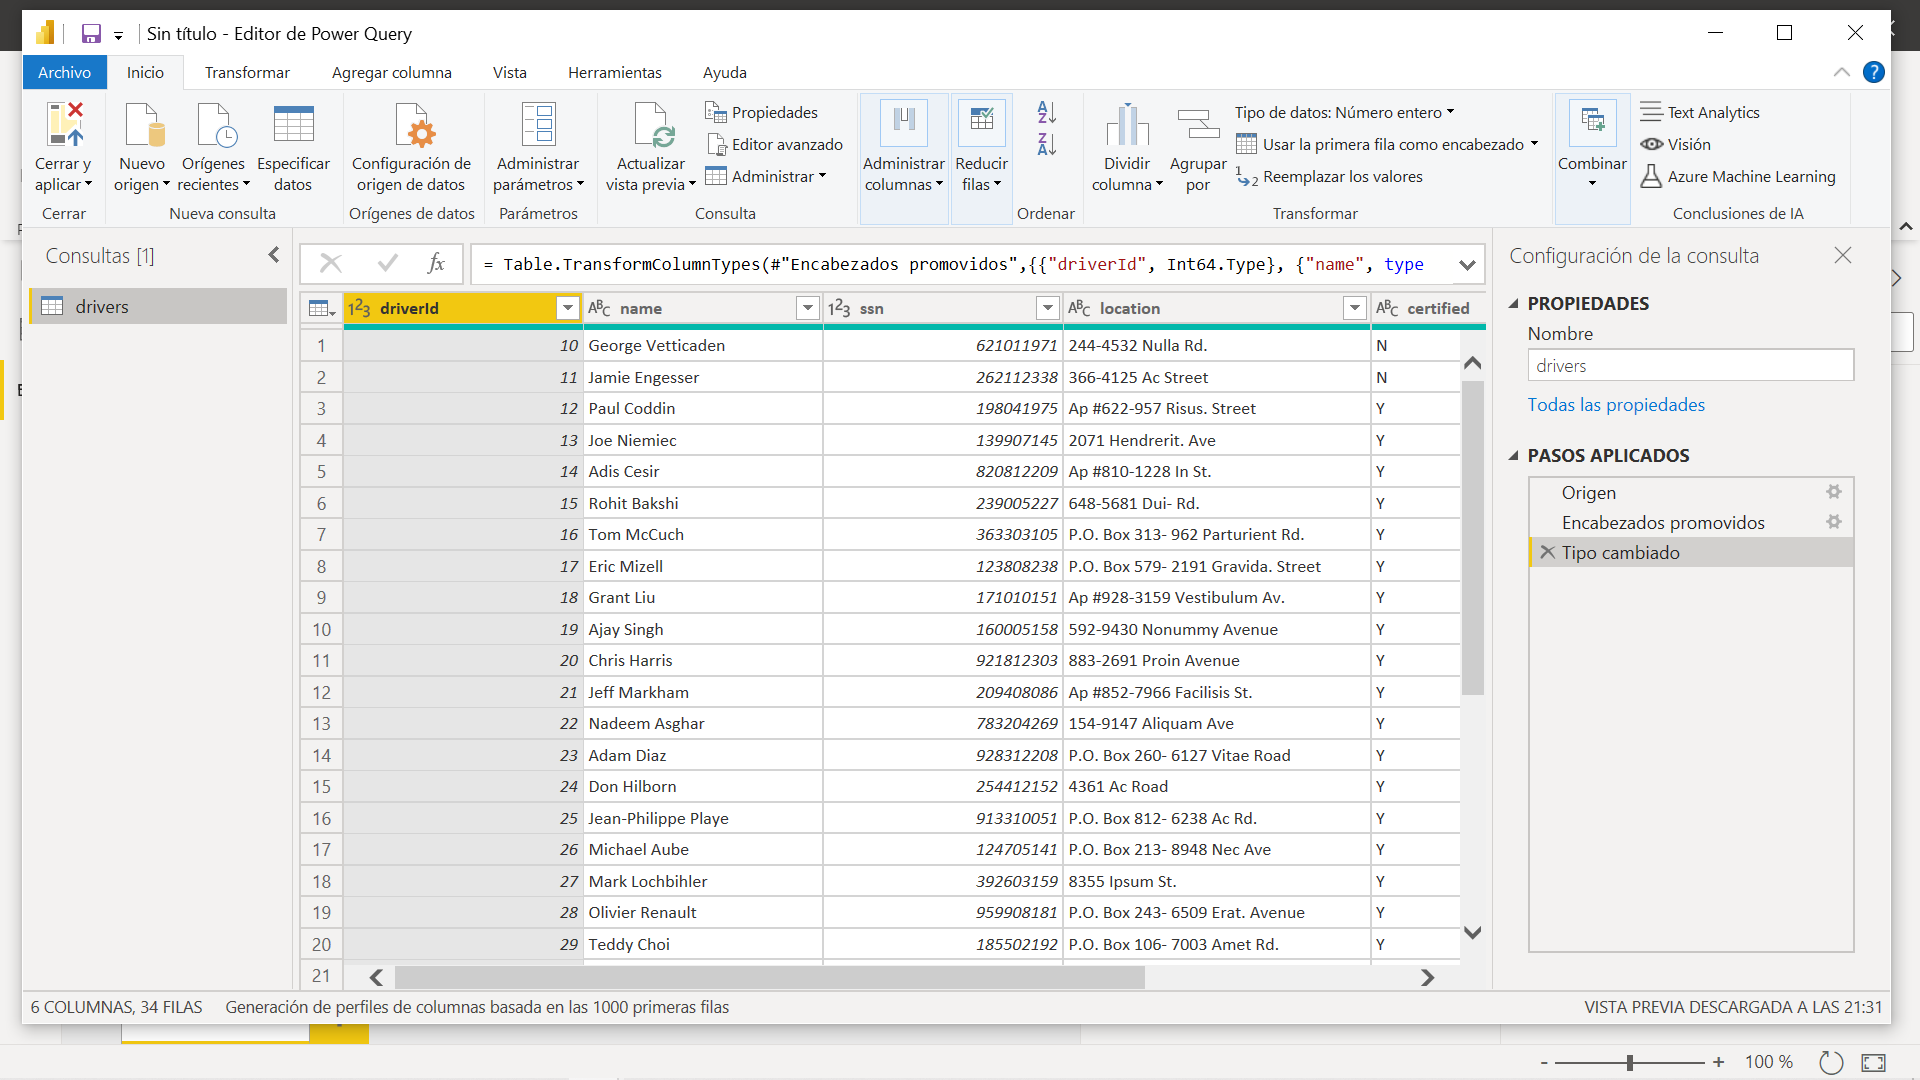Click the fit-to-page icon in status bar
Viewport: 1920px width, 1080px height.
[1873, 1062]
